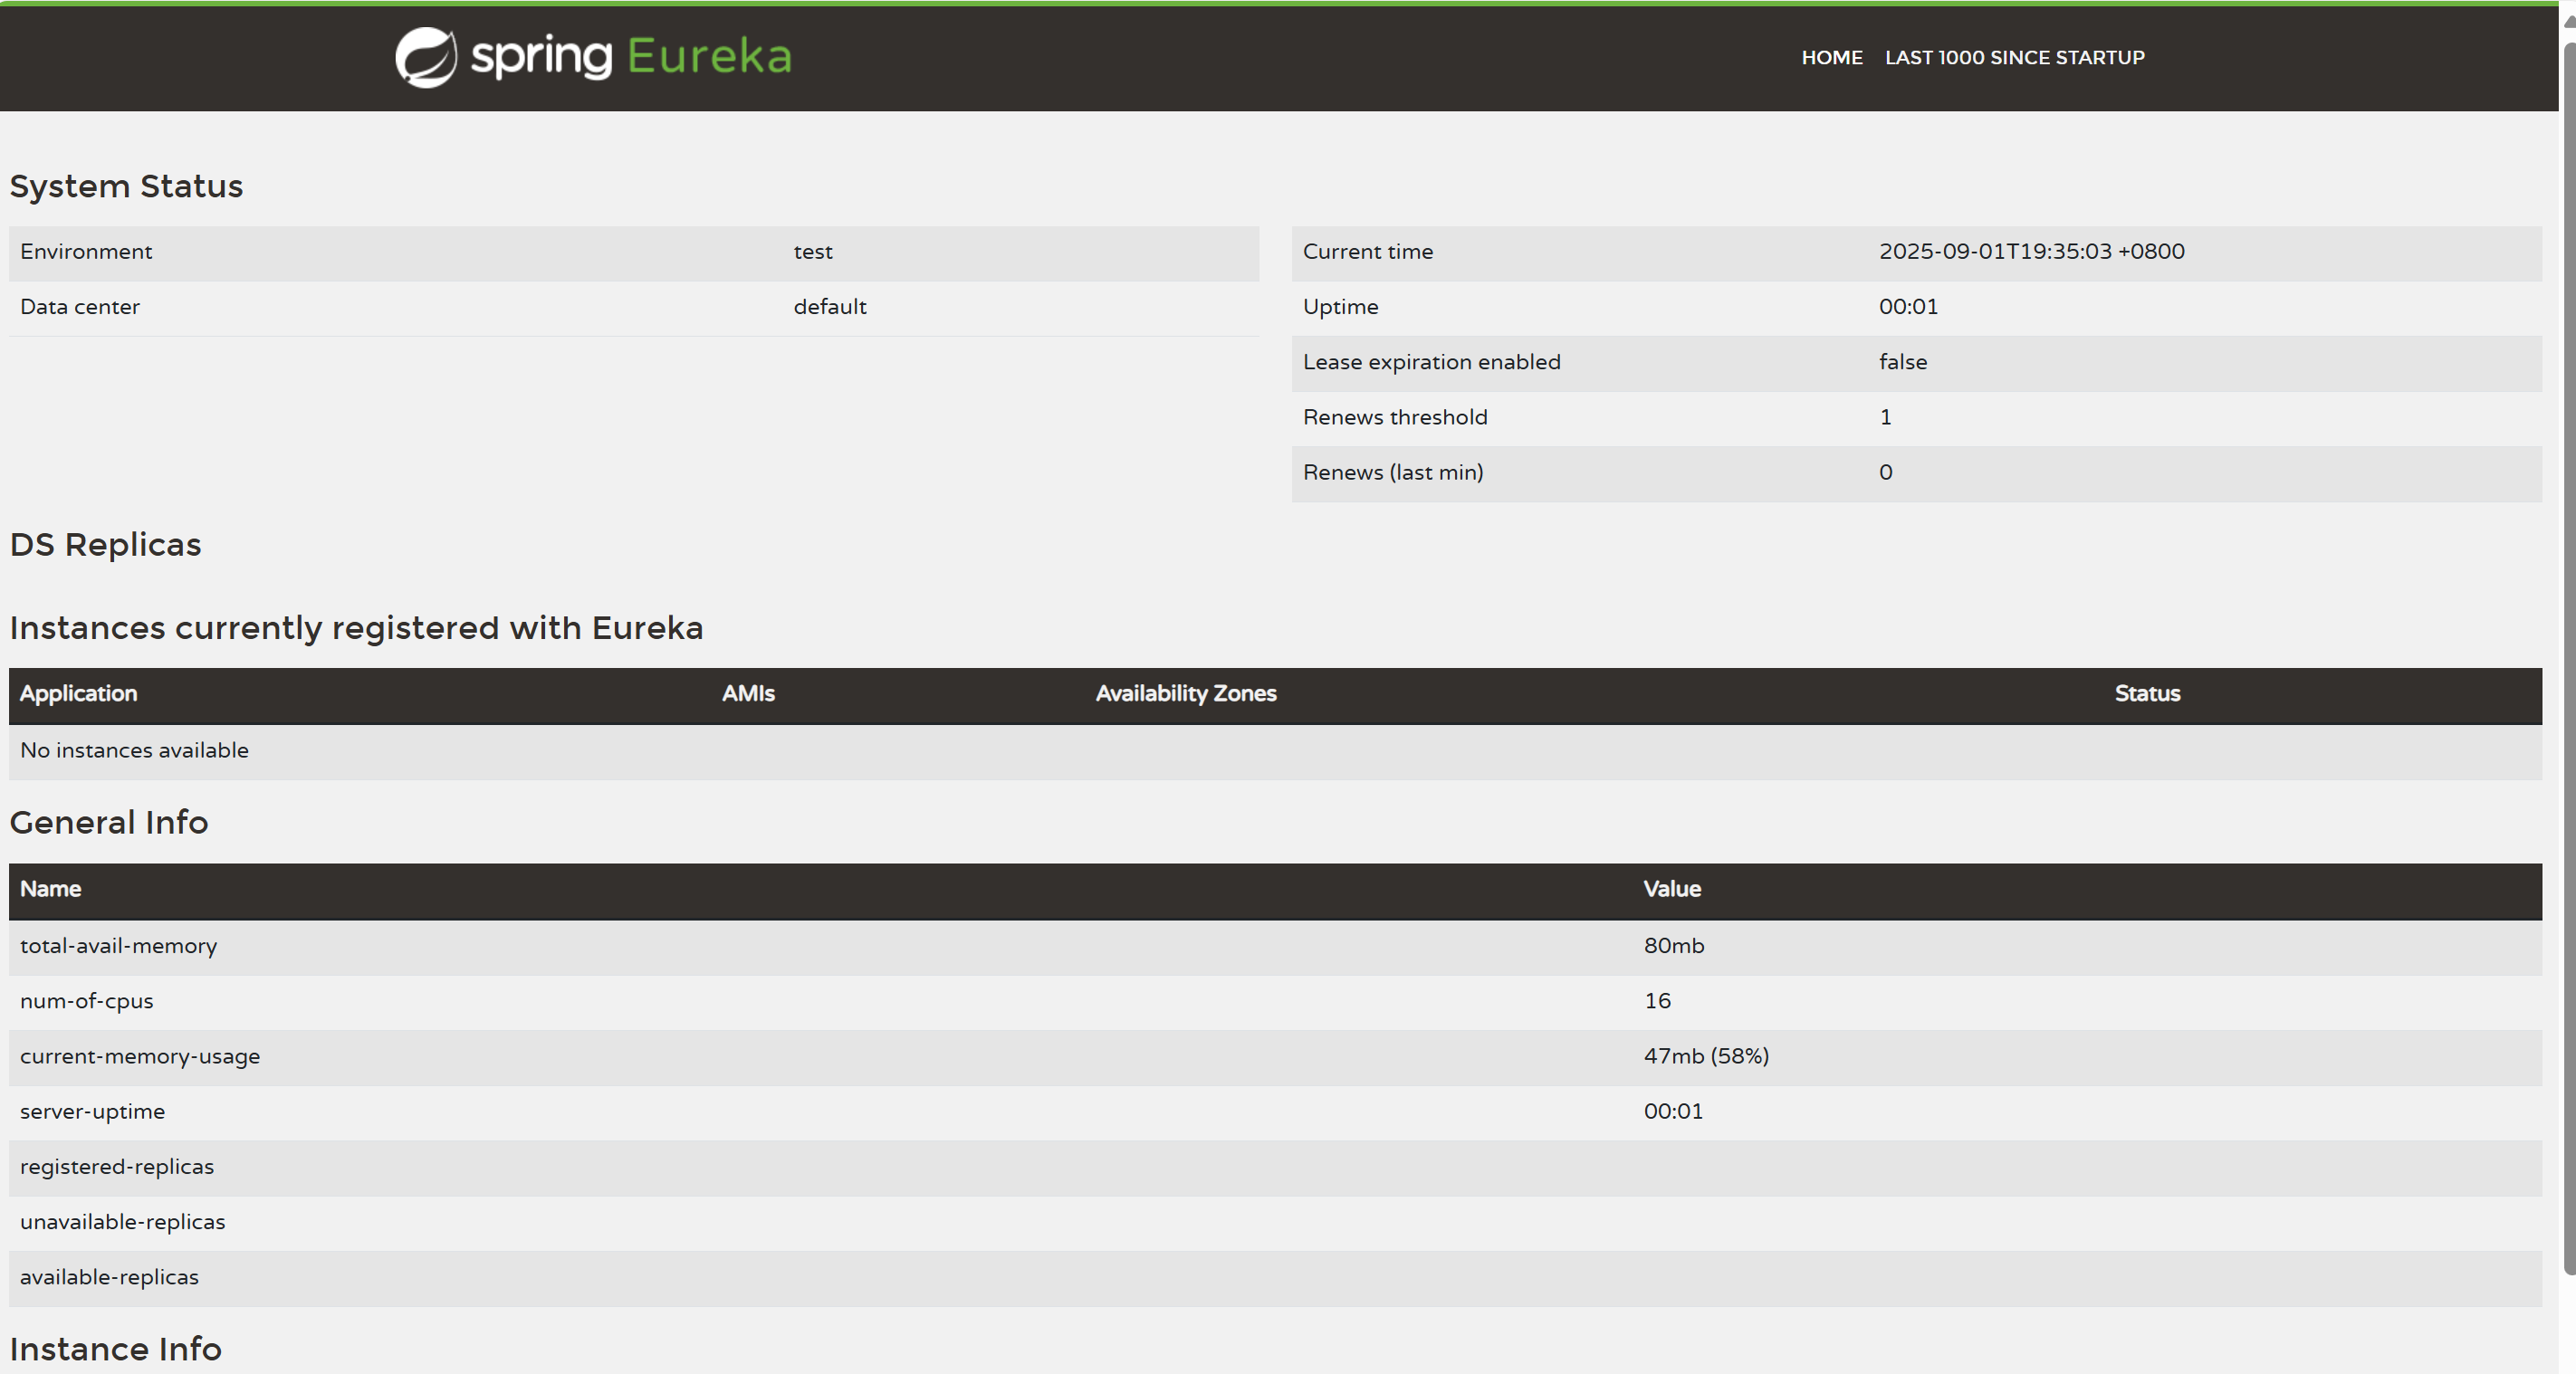Click the Name column header

(x=50, y=889)
